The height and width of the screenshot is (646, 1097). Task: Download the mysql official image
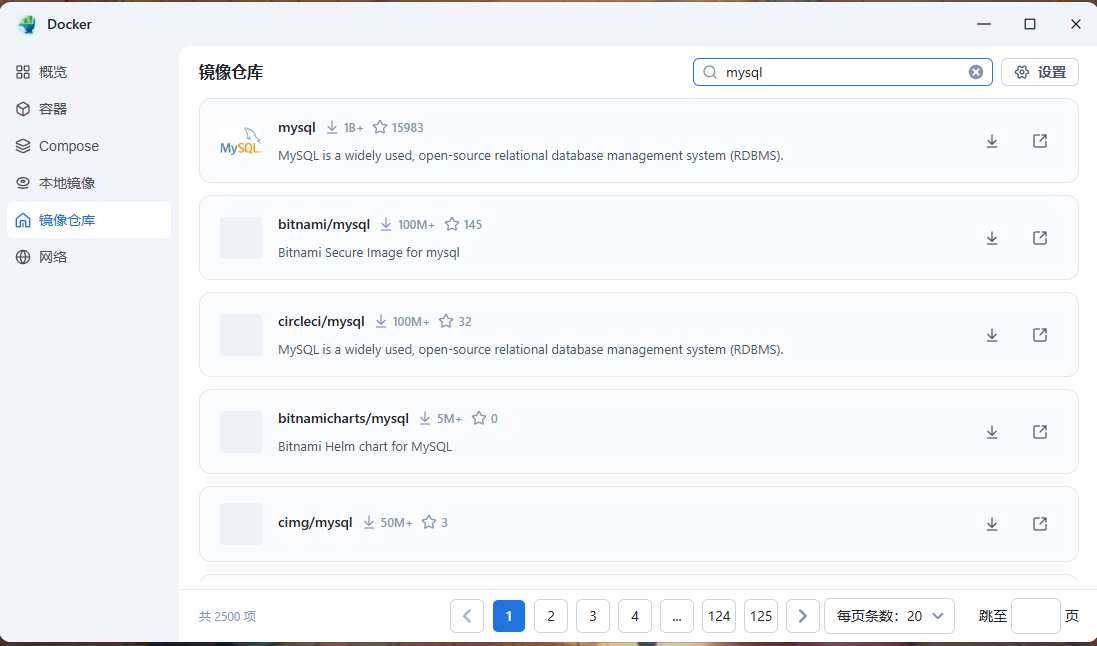click(991, 141)
